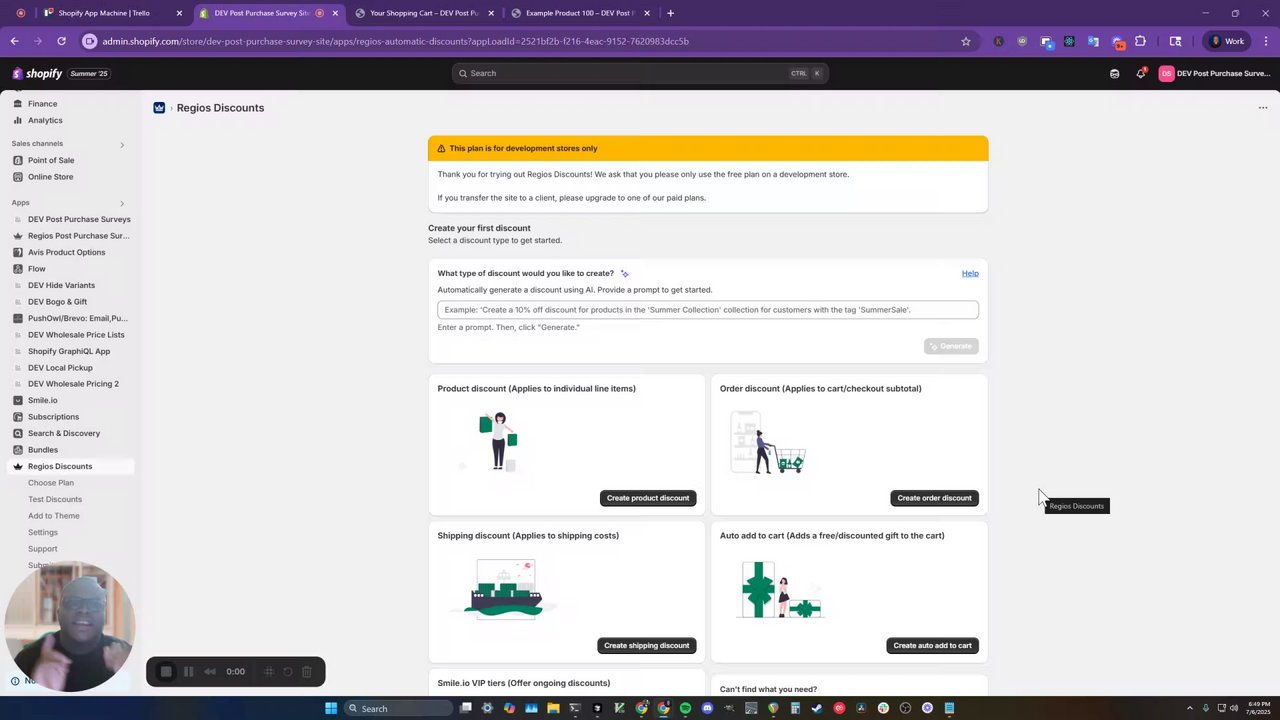Screen dimensions: 1280x720
Task: Open Spotify from the taskbar
Action: pyautogui.click(x=685, y=708)
